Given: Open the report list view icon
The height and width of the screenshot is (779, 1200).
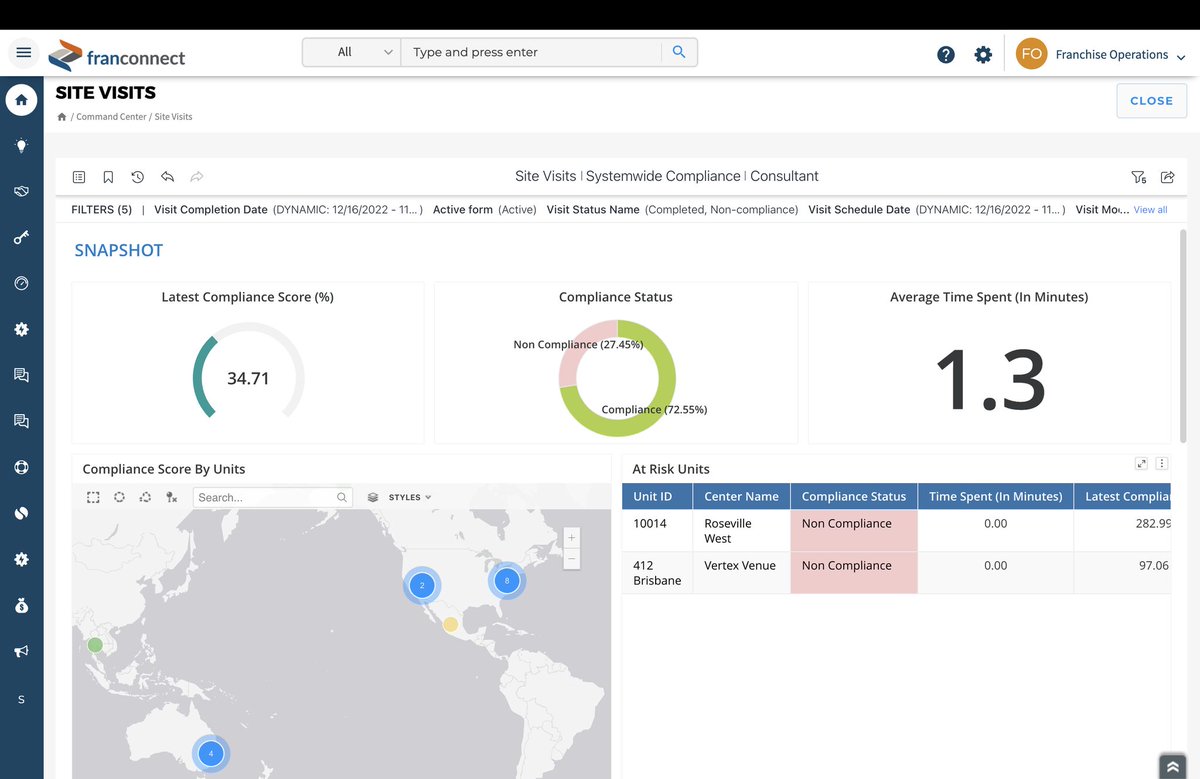Looking at the screenshot, I should [x=79, y=177].
